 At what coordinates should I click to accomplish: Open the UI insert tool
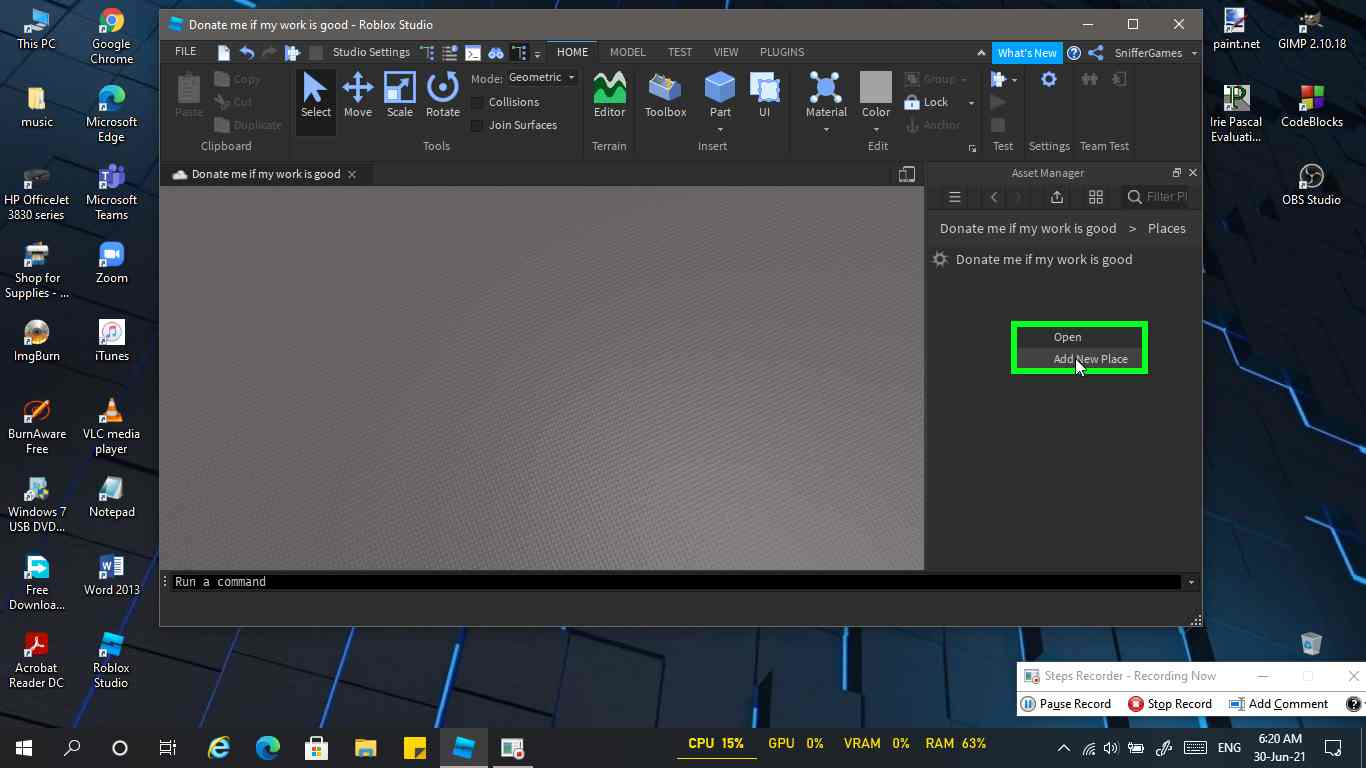coord(764,95)
